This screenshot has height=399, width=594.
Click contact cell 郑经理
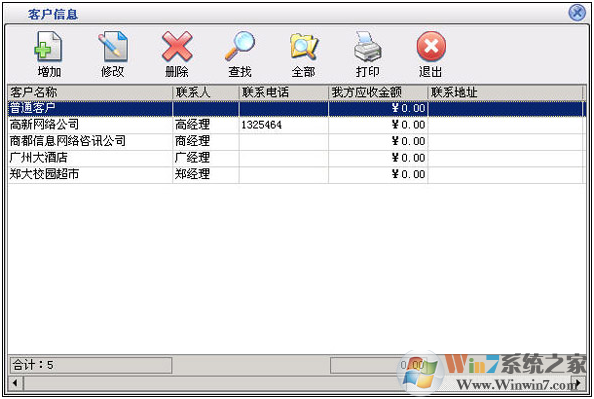(x=206, y=174)
